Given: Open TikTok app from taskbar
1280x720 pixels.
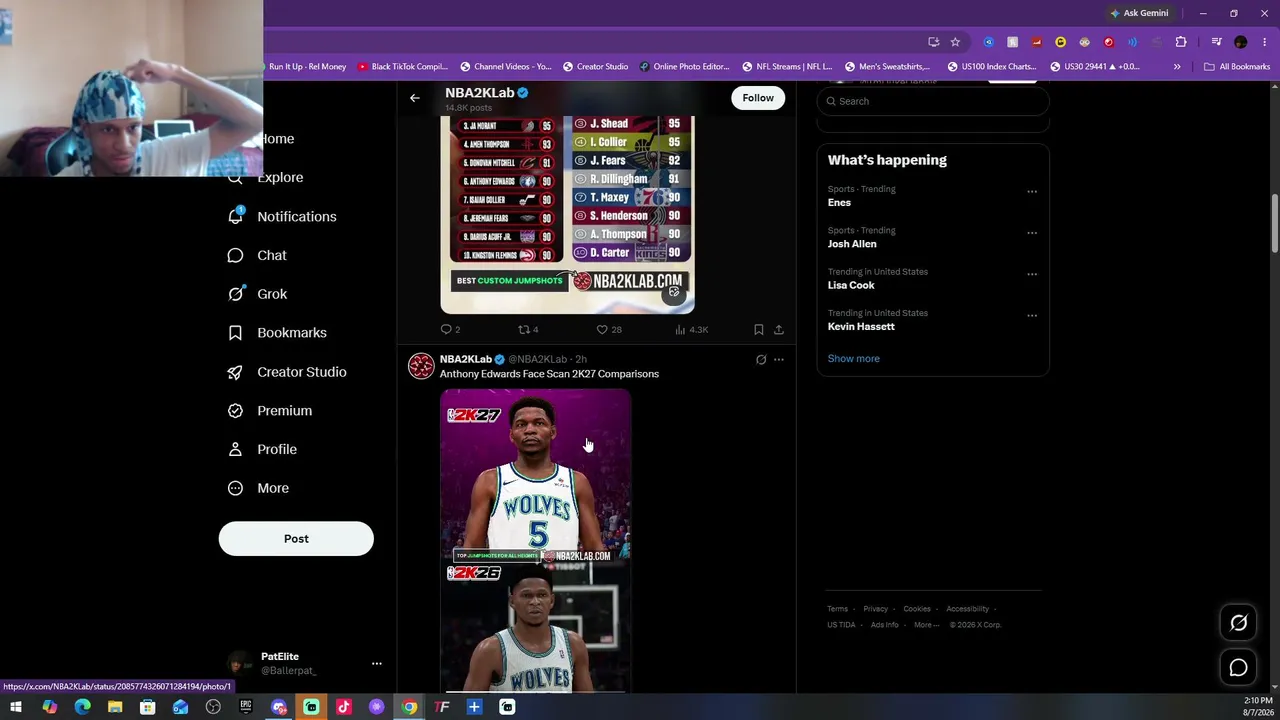Looking at the screenshot, I should coord(344,707).
